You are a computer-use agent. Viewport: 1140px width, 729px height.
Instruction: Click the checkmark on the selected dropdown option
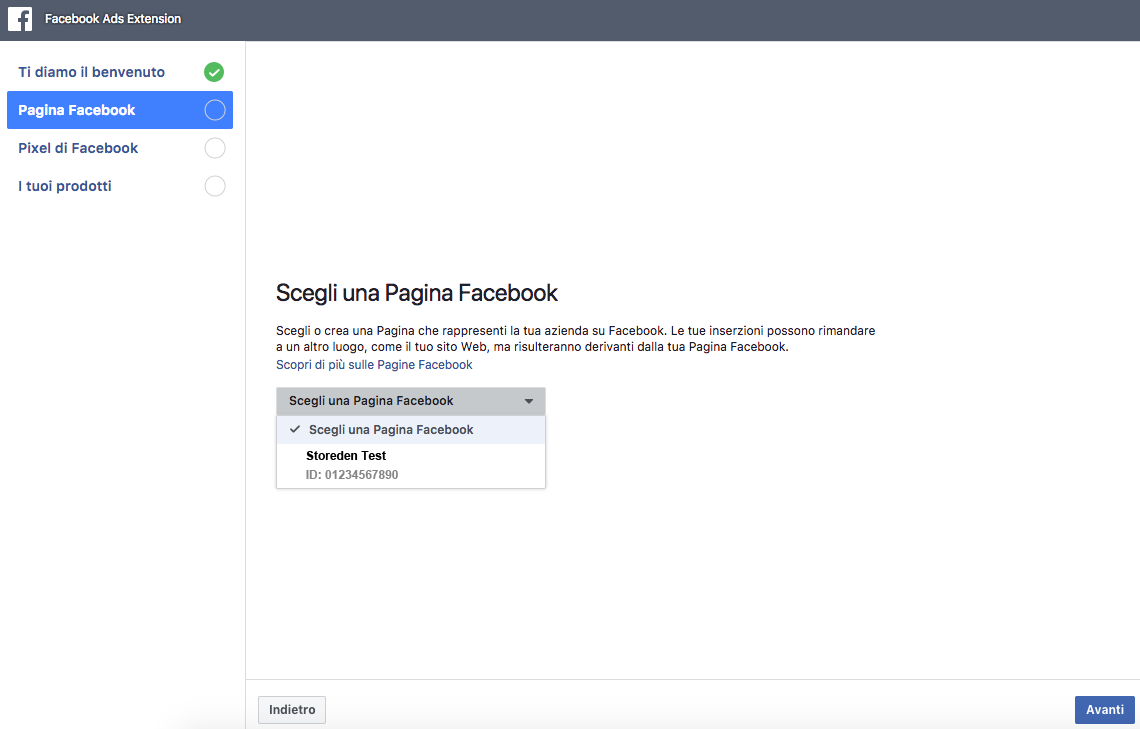(295, 429)
